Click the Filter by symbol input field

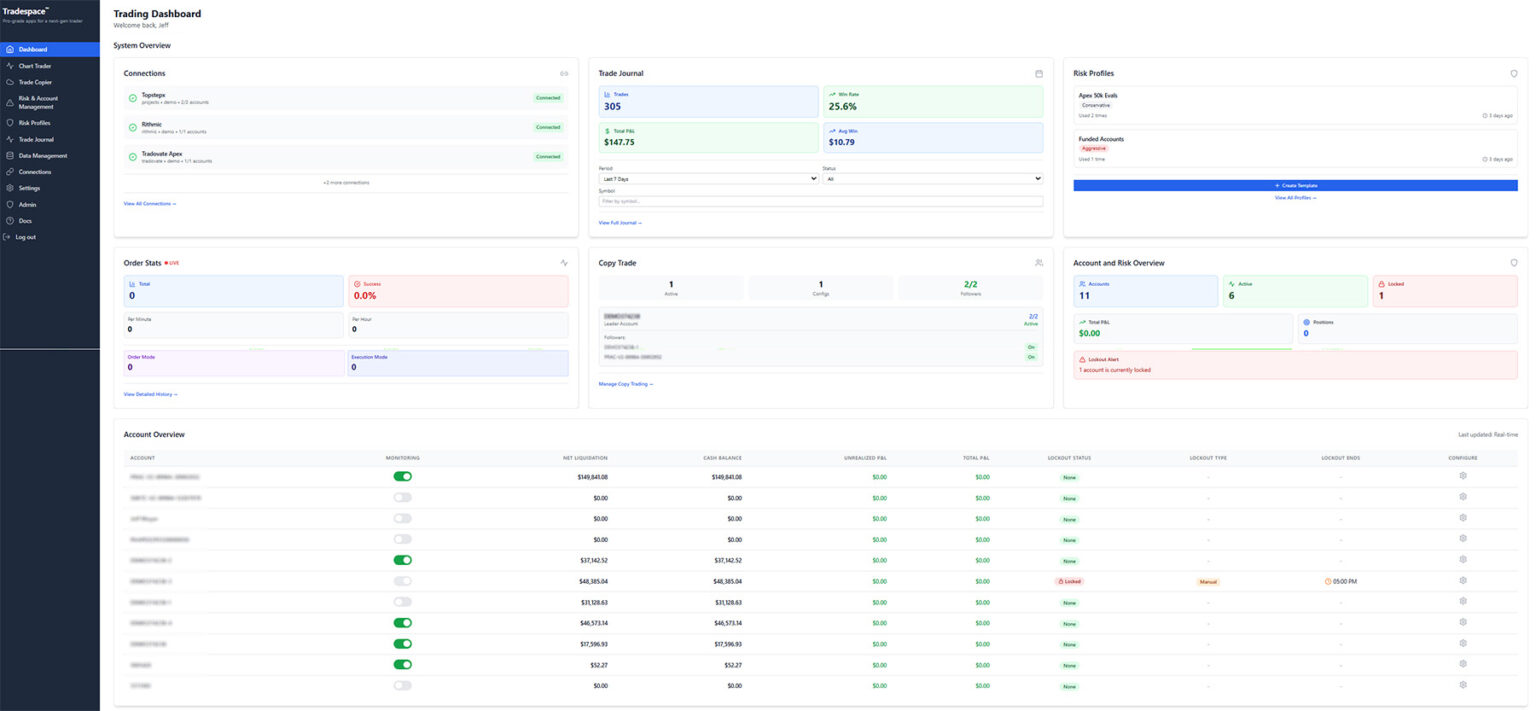point(820,201)
